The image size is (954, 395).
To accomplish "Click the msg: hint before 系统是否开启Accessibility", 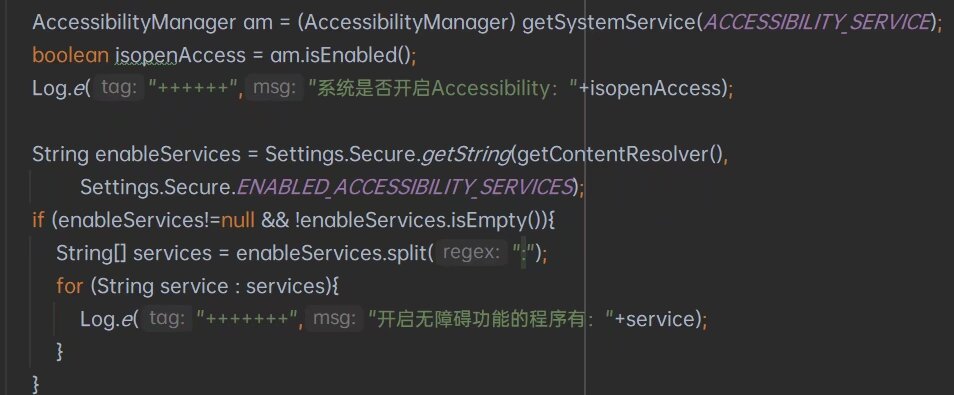I will point(275,88).
